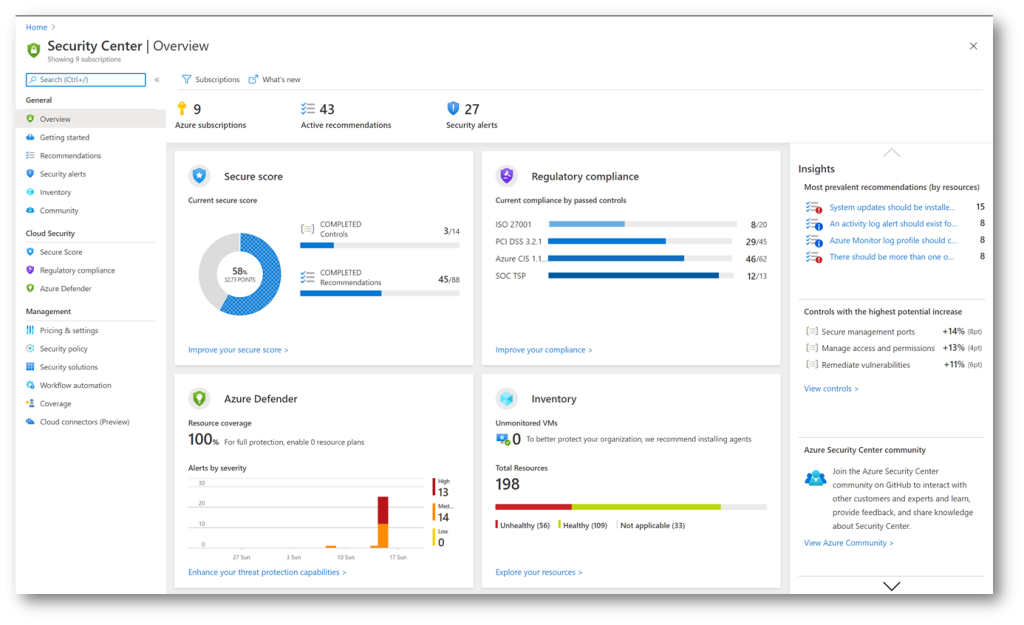This screenshot has height=625, width=1024.
Task: Click the Completed Controls progress bar
Action: 379,246
